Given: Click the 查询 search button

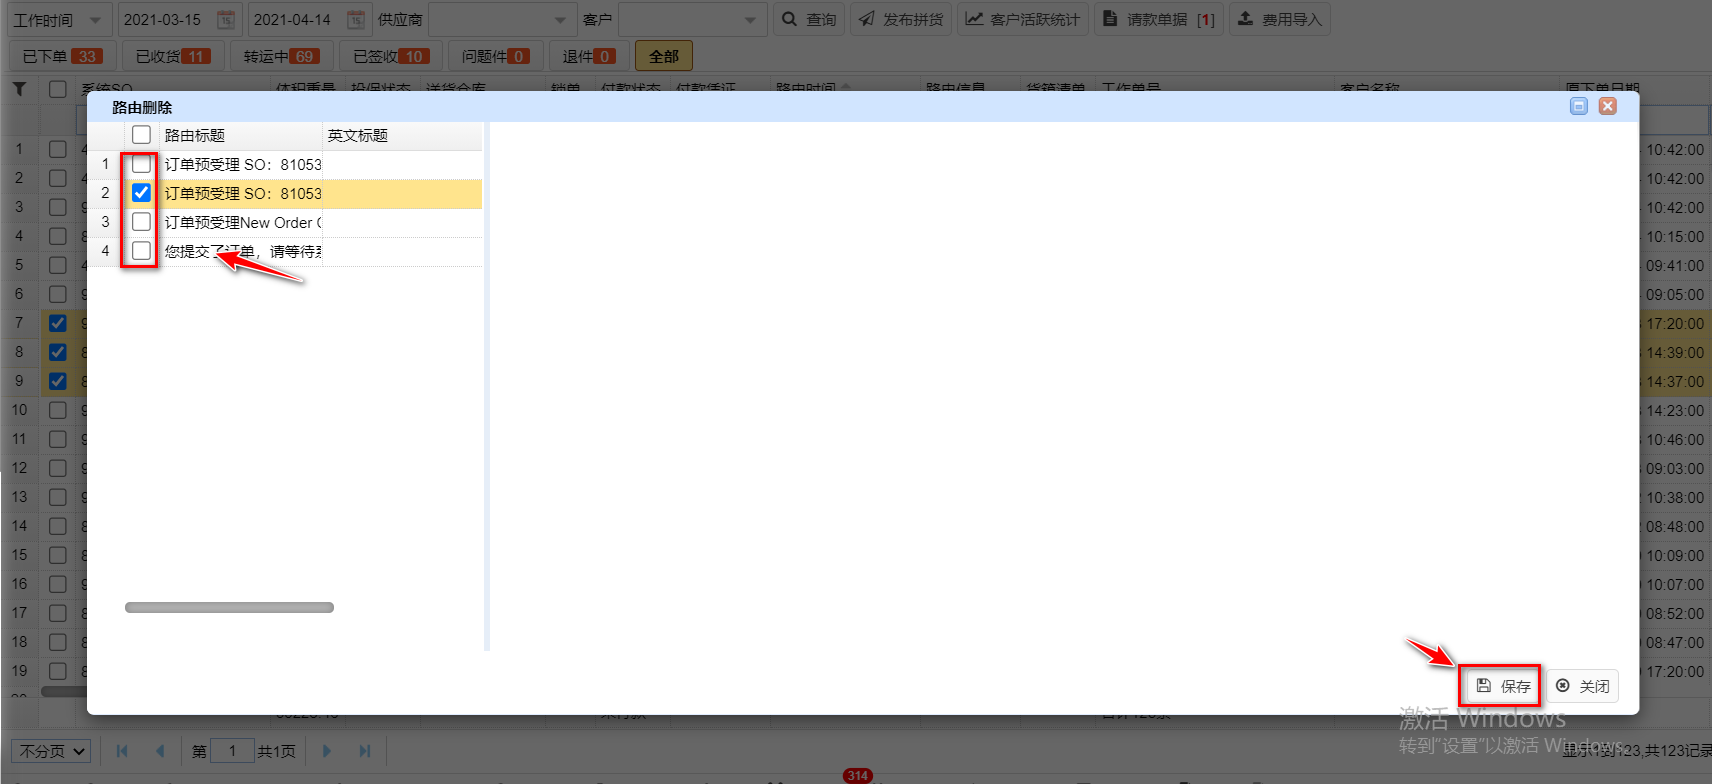Looking at the screenshot, I should (x=809, y=20).
